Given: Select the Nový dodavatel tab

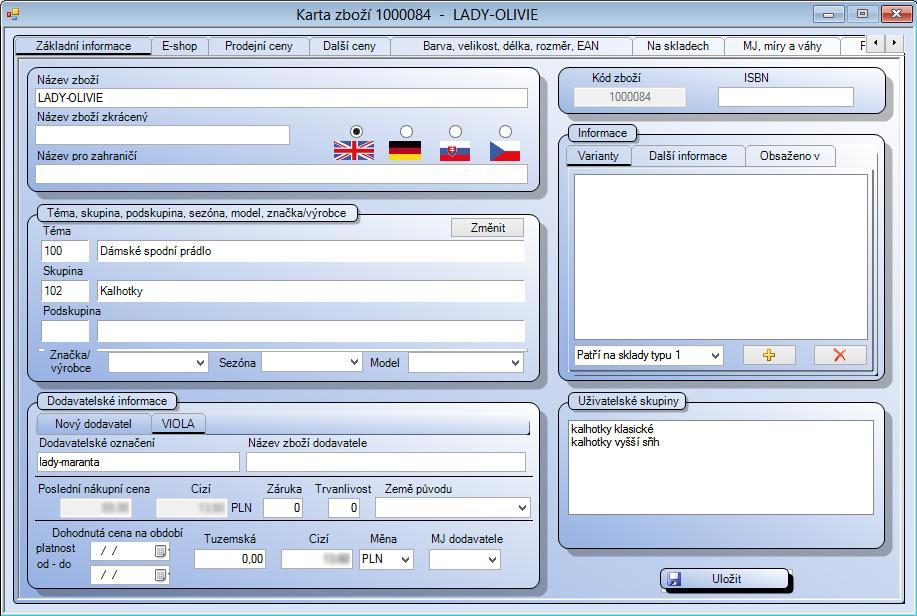Looking at the screenshot, I should [x=94, y=424].
